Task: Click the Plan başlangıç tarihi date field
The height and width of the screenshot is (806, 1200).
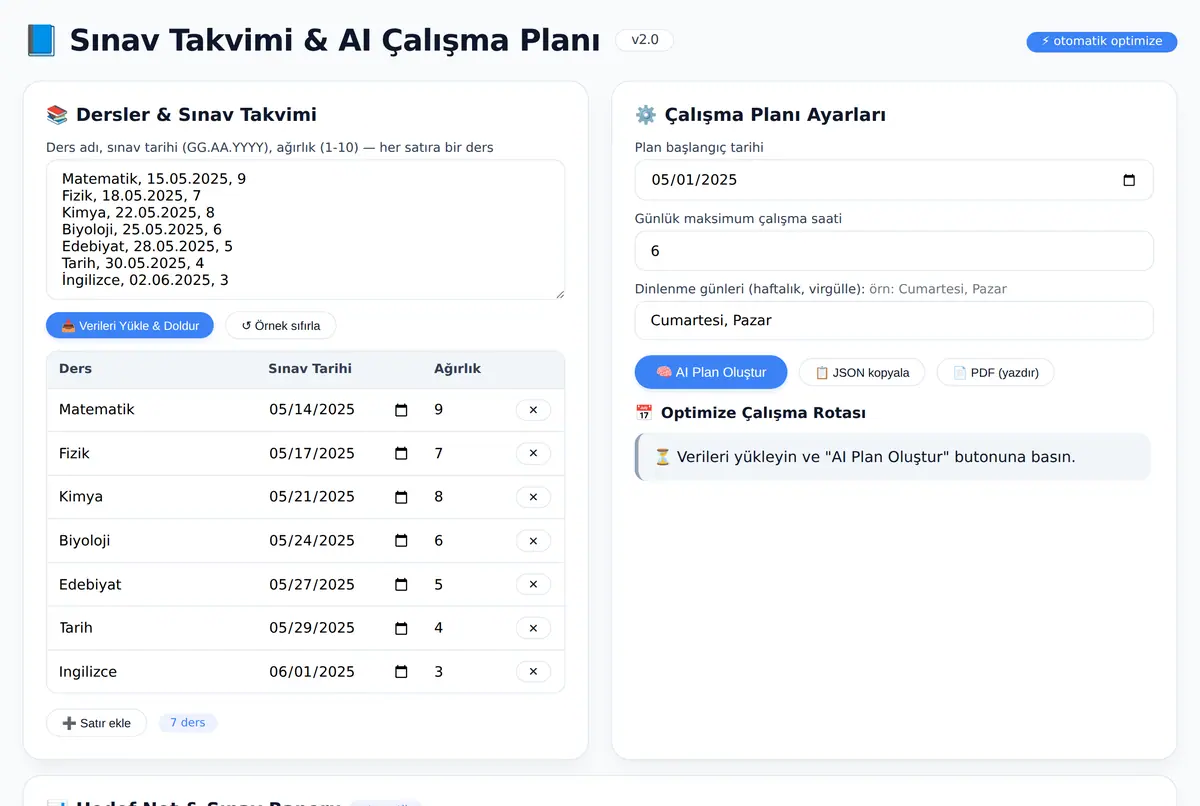Action: 894,180
